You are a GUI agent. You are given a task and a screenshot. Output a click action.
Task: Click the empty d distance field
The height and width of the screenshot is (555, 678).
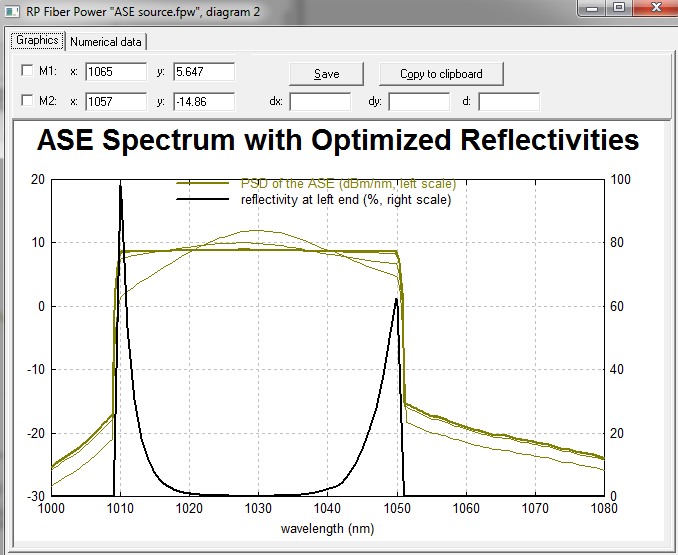coord(508,102)
